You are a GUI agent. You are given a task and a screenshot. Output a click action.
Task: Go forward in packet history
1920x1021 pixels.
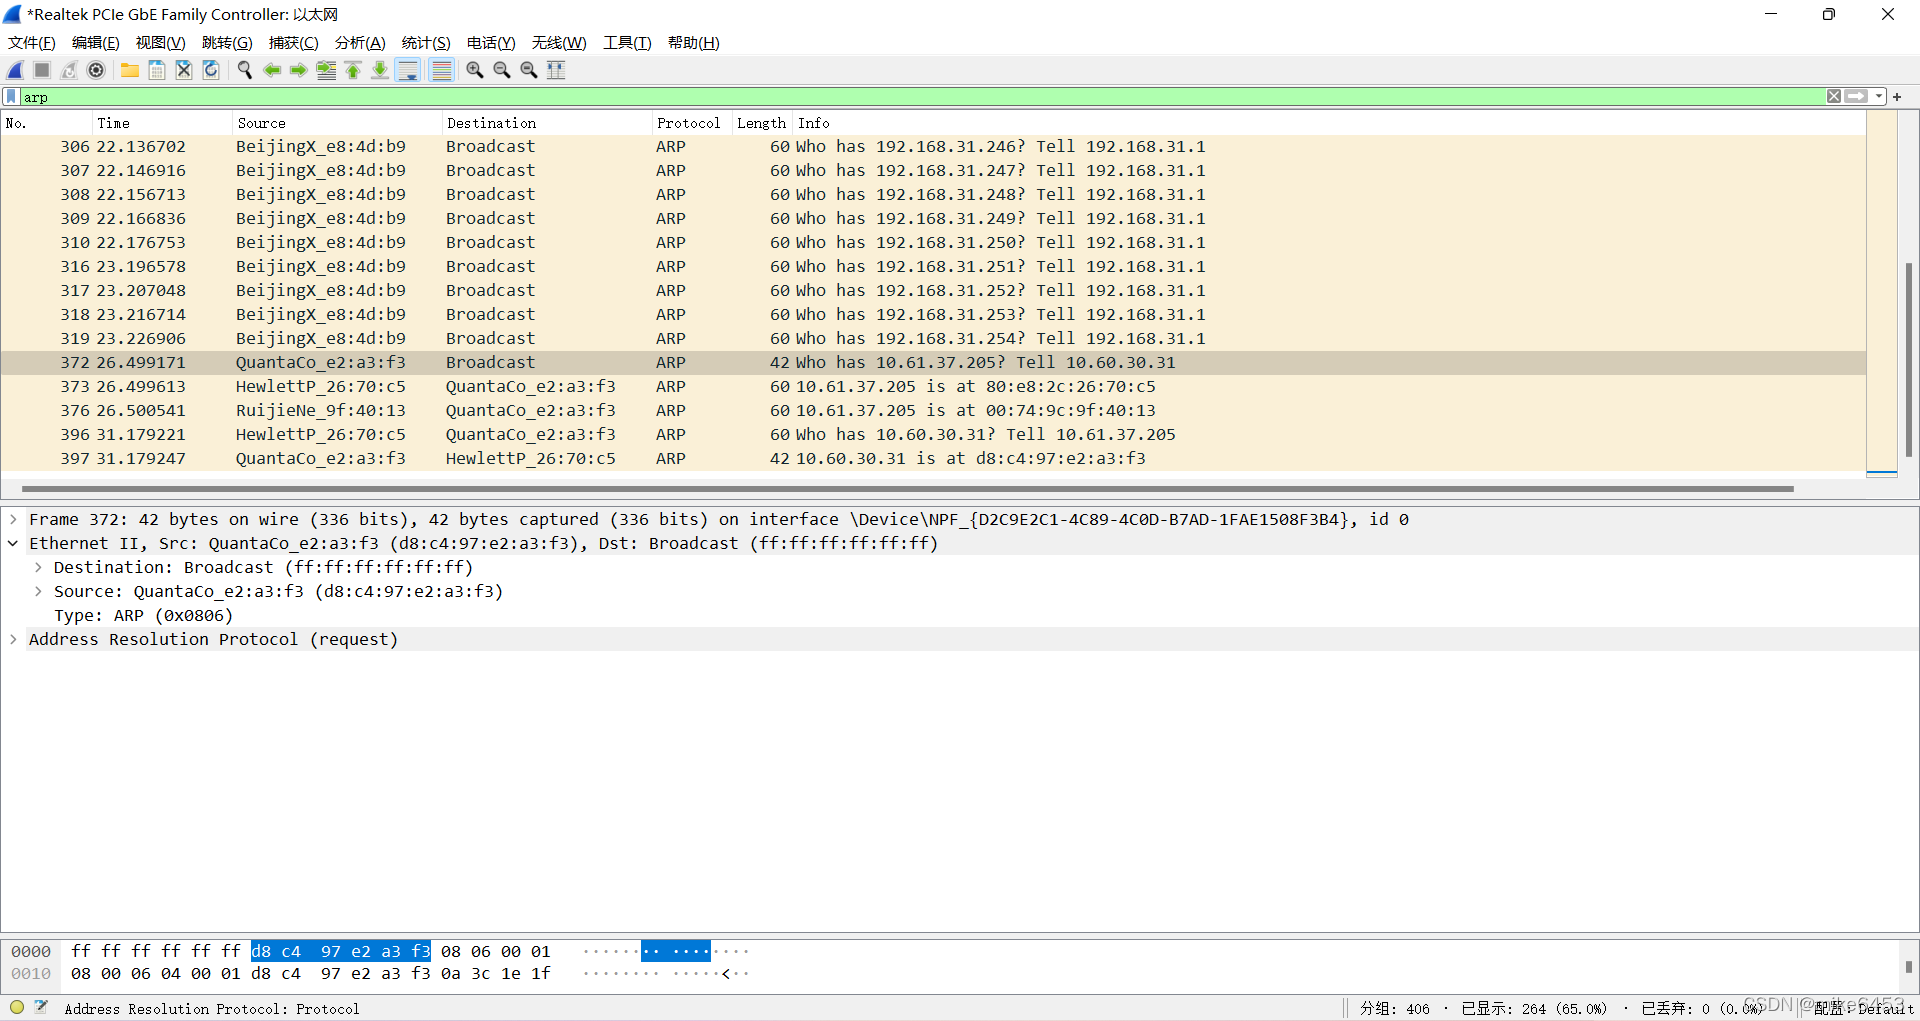click(x=298, y=70)
